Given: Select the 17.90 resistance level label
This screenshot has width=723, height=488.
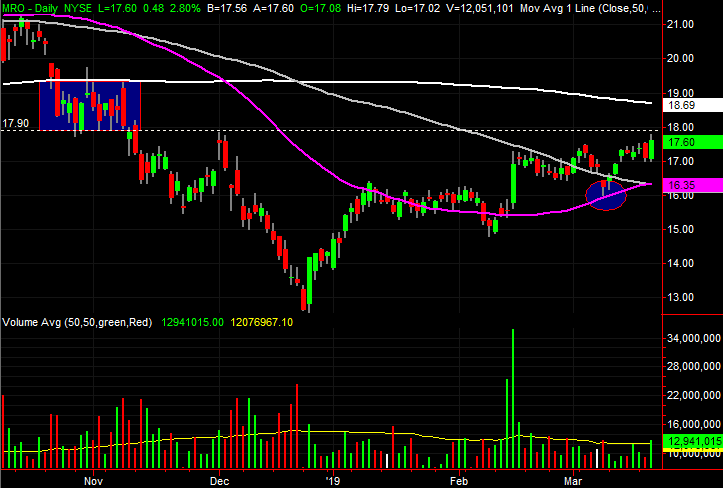Looking at the screenshot, I should pos(15,123).
